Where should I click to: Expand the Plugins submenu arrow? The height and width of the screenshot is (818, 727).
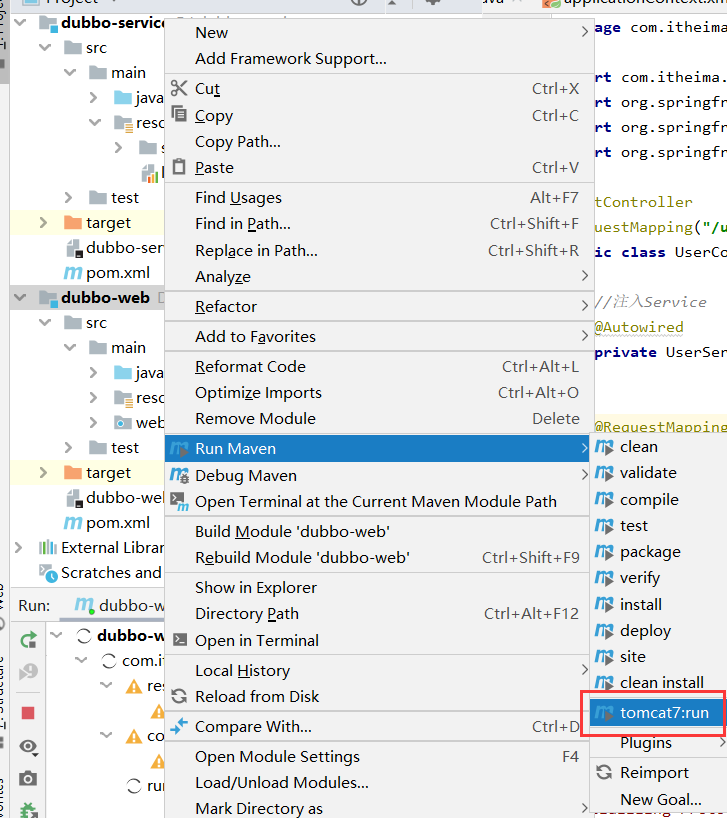(722, 742)
